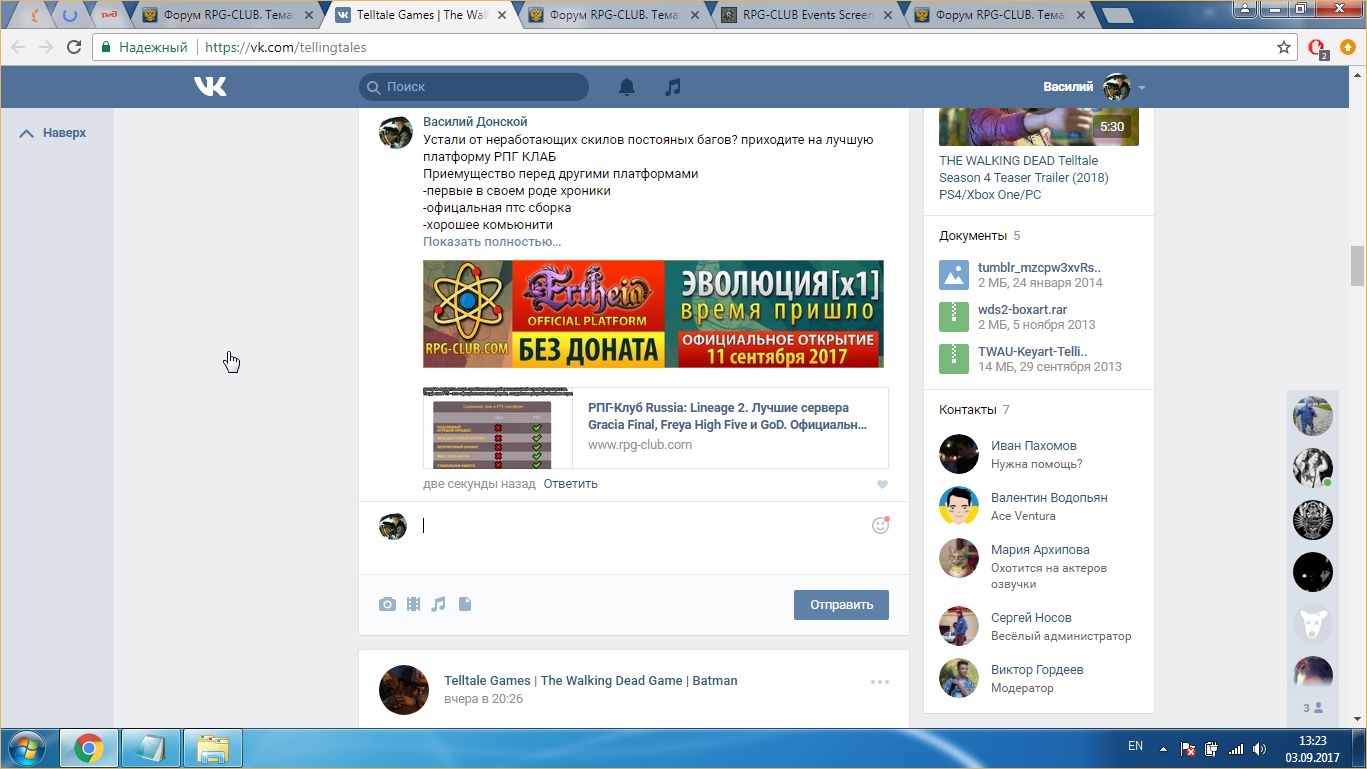1367x769 pixels.
Task: Like the comment with the heart icon
Action: pos(882,485)
